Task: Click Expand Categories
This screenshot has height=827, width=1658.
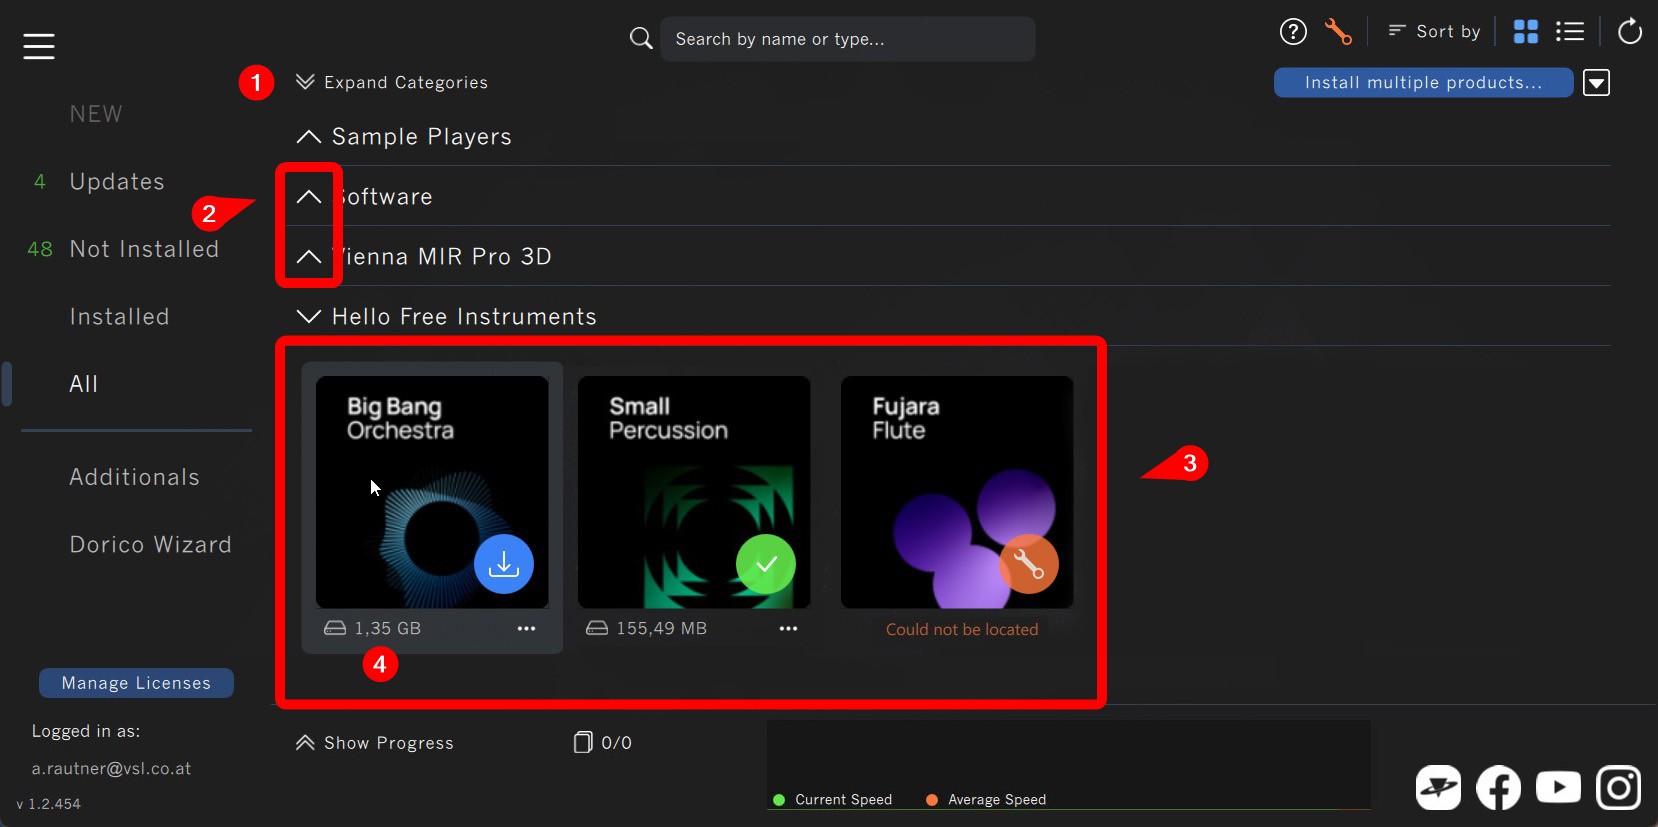Action: click(x=392, y=82)
